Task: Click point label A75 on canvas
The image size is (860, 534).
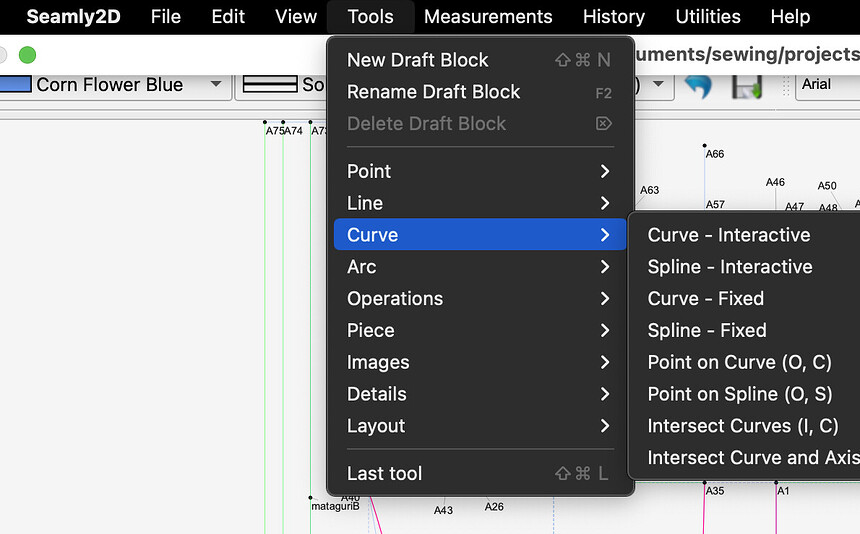Action: pos(275,130)
